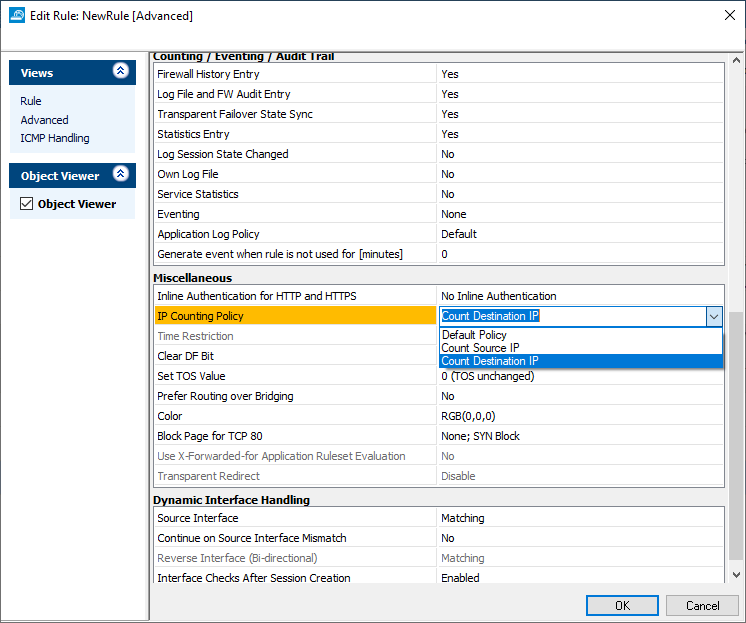
Task: Choose Count Destination IP in dropdown list
Action: pos(580,361)
